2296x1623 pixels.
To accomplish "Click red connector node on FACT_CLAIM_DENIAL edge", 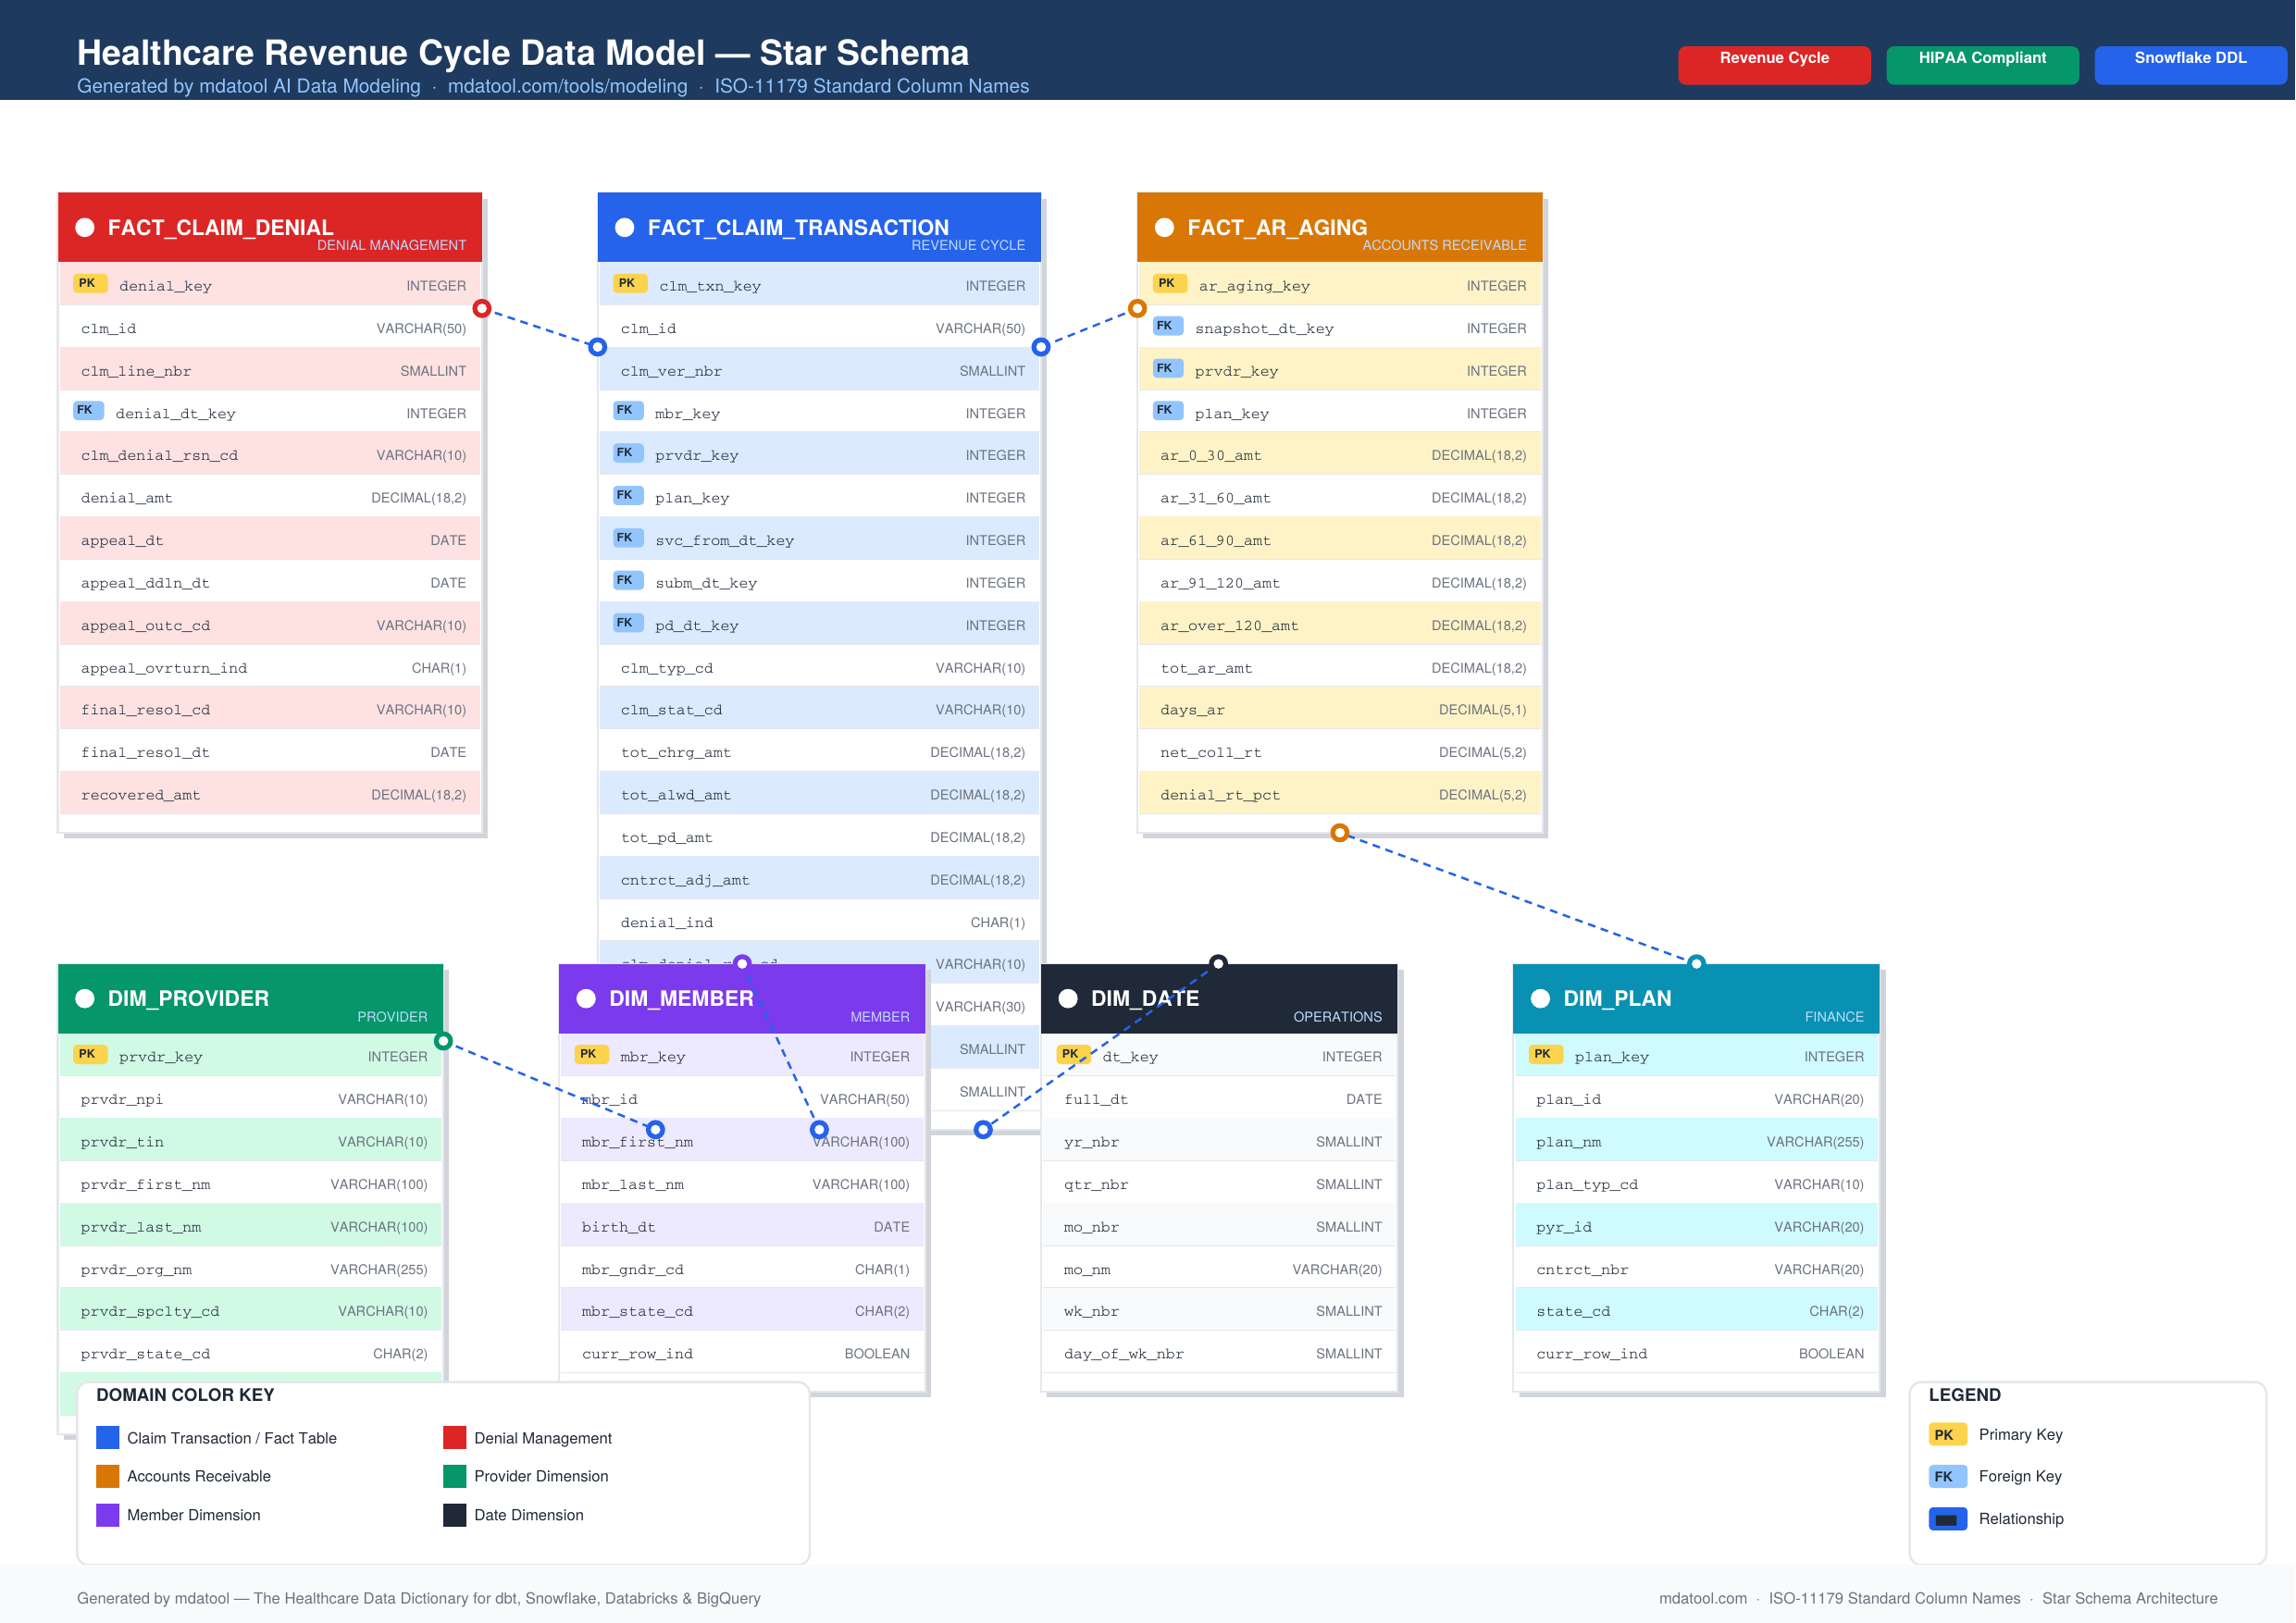I will (482, 308).
